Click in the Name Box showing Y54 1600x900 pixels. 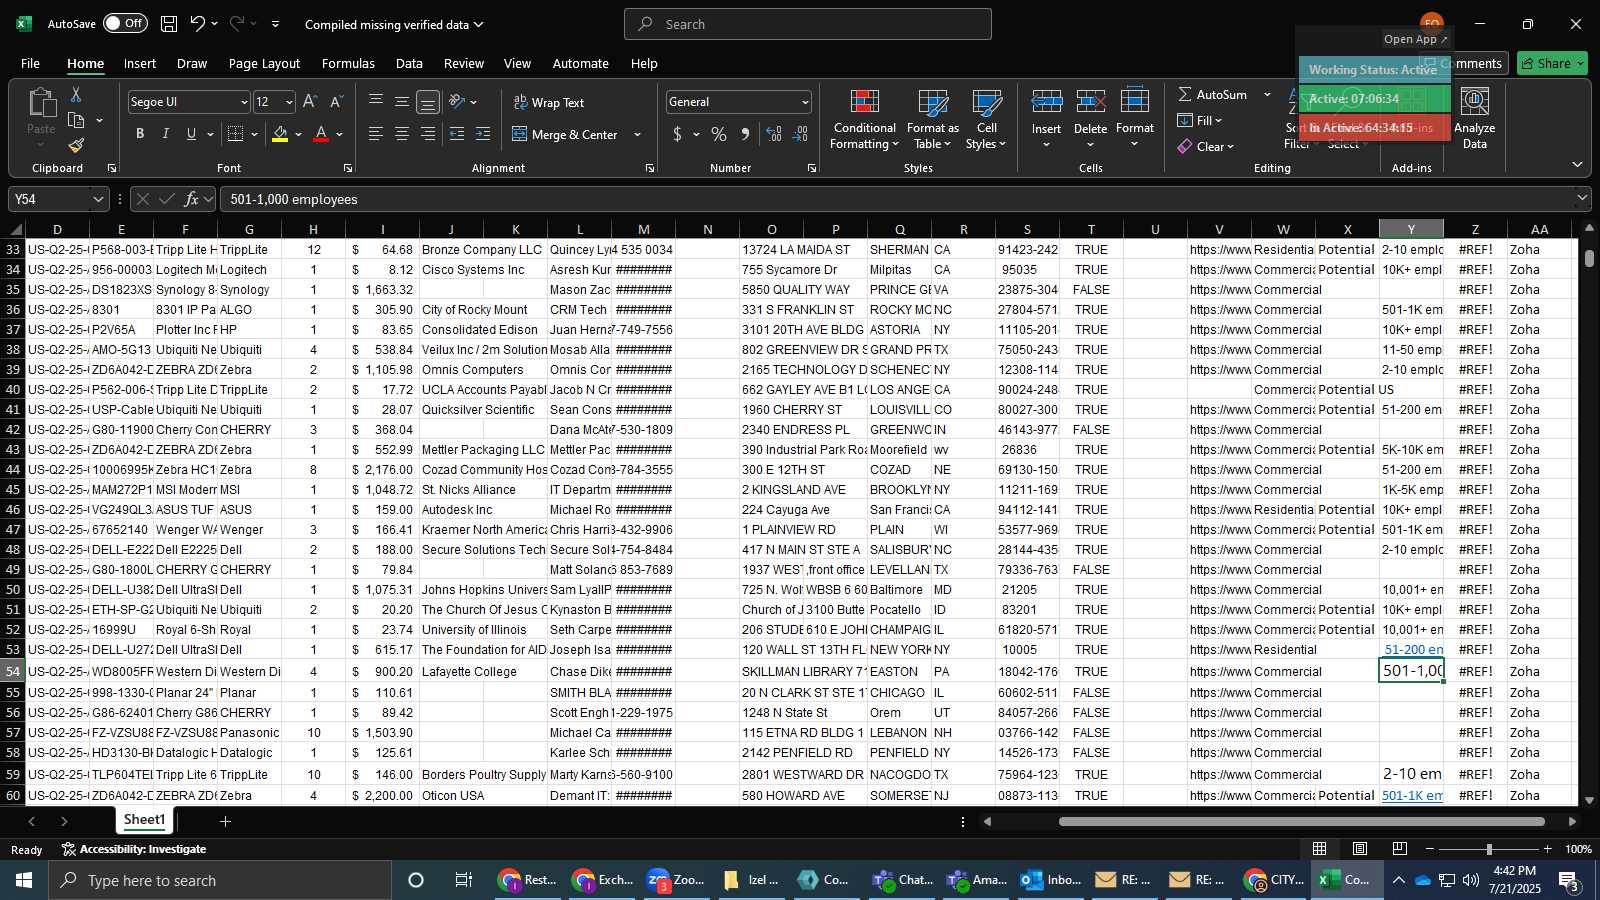(50, 199)
